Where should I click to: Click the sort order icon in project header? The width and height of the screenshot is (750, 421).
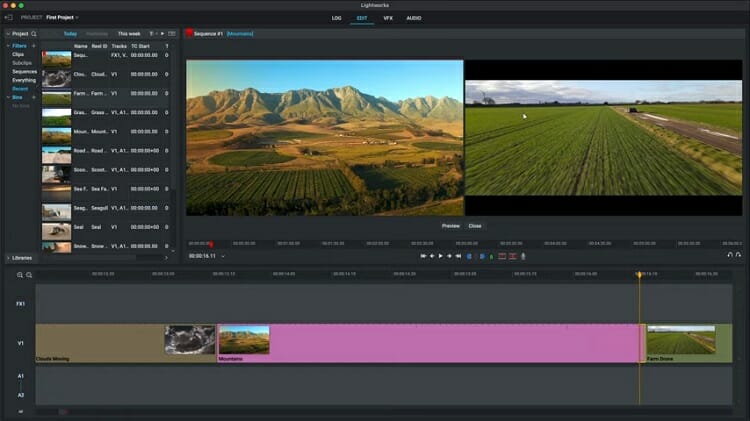pos(152,34)
